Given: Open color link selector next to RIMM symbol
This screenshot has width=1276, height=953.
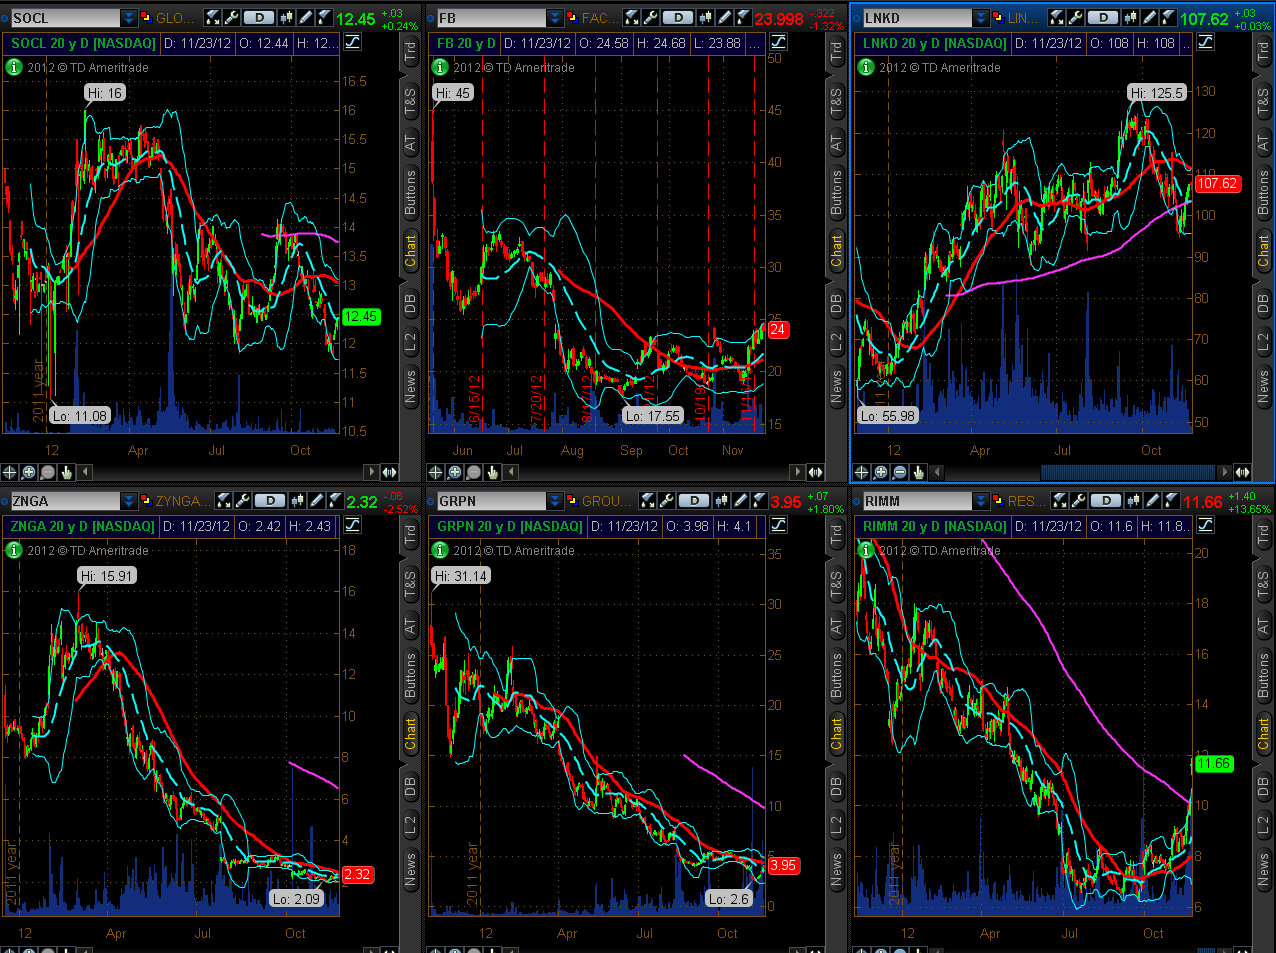Looking at the screenshot, I should click(998, 501).
